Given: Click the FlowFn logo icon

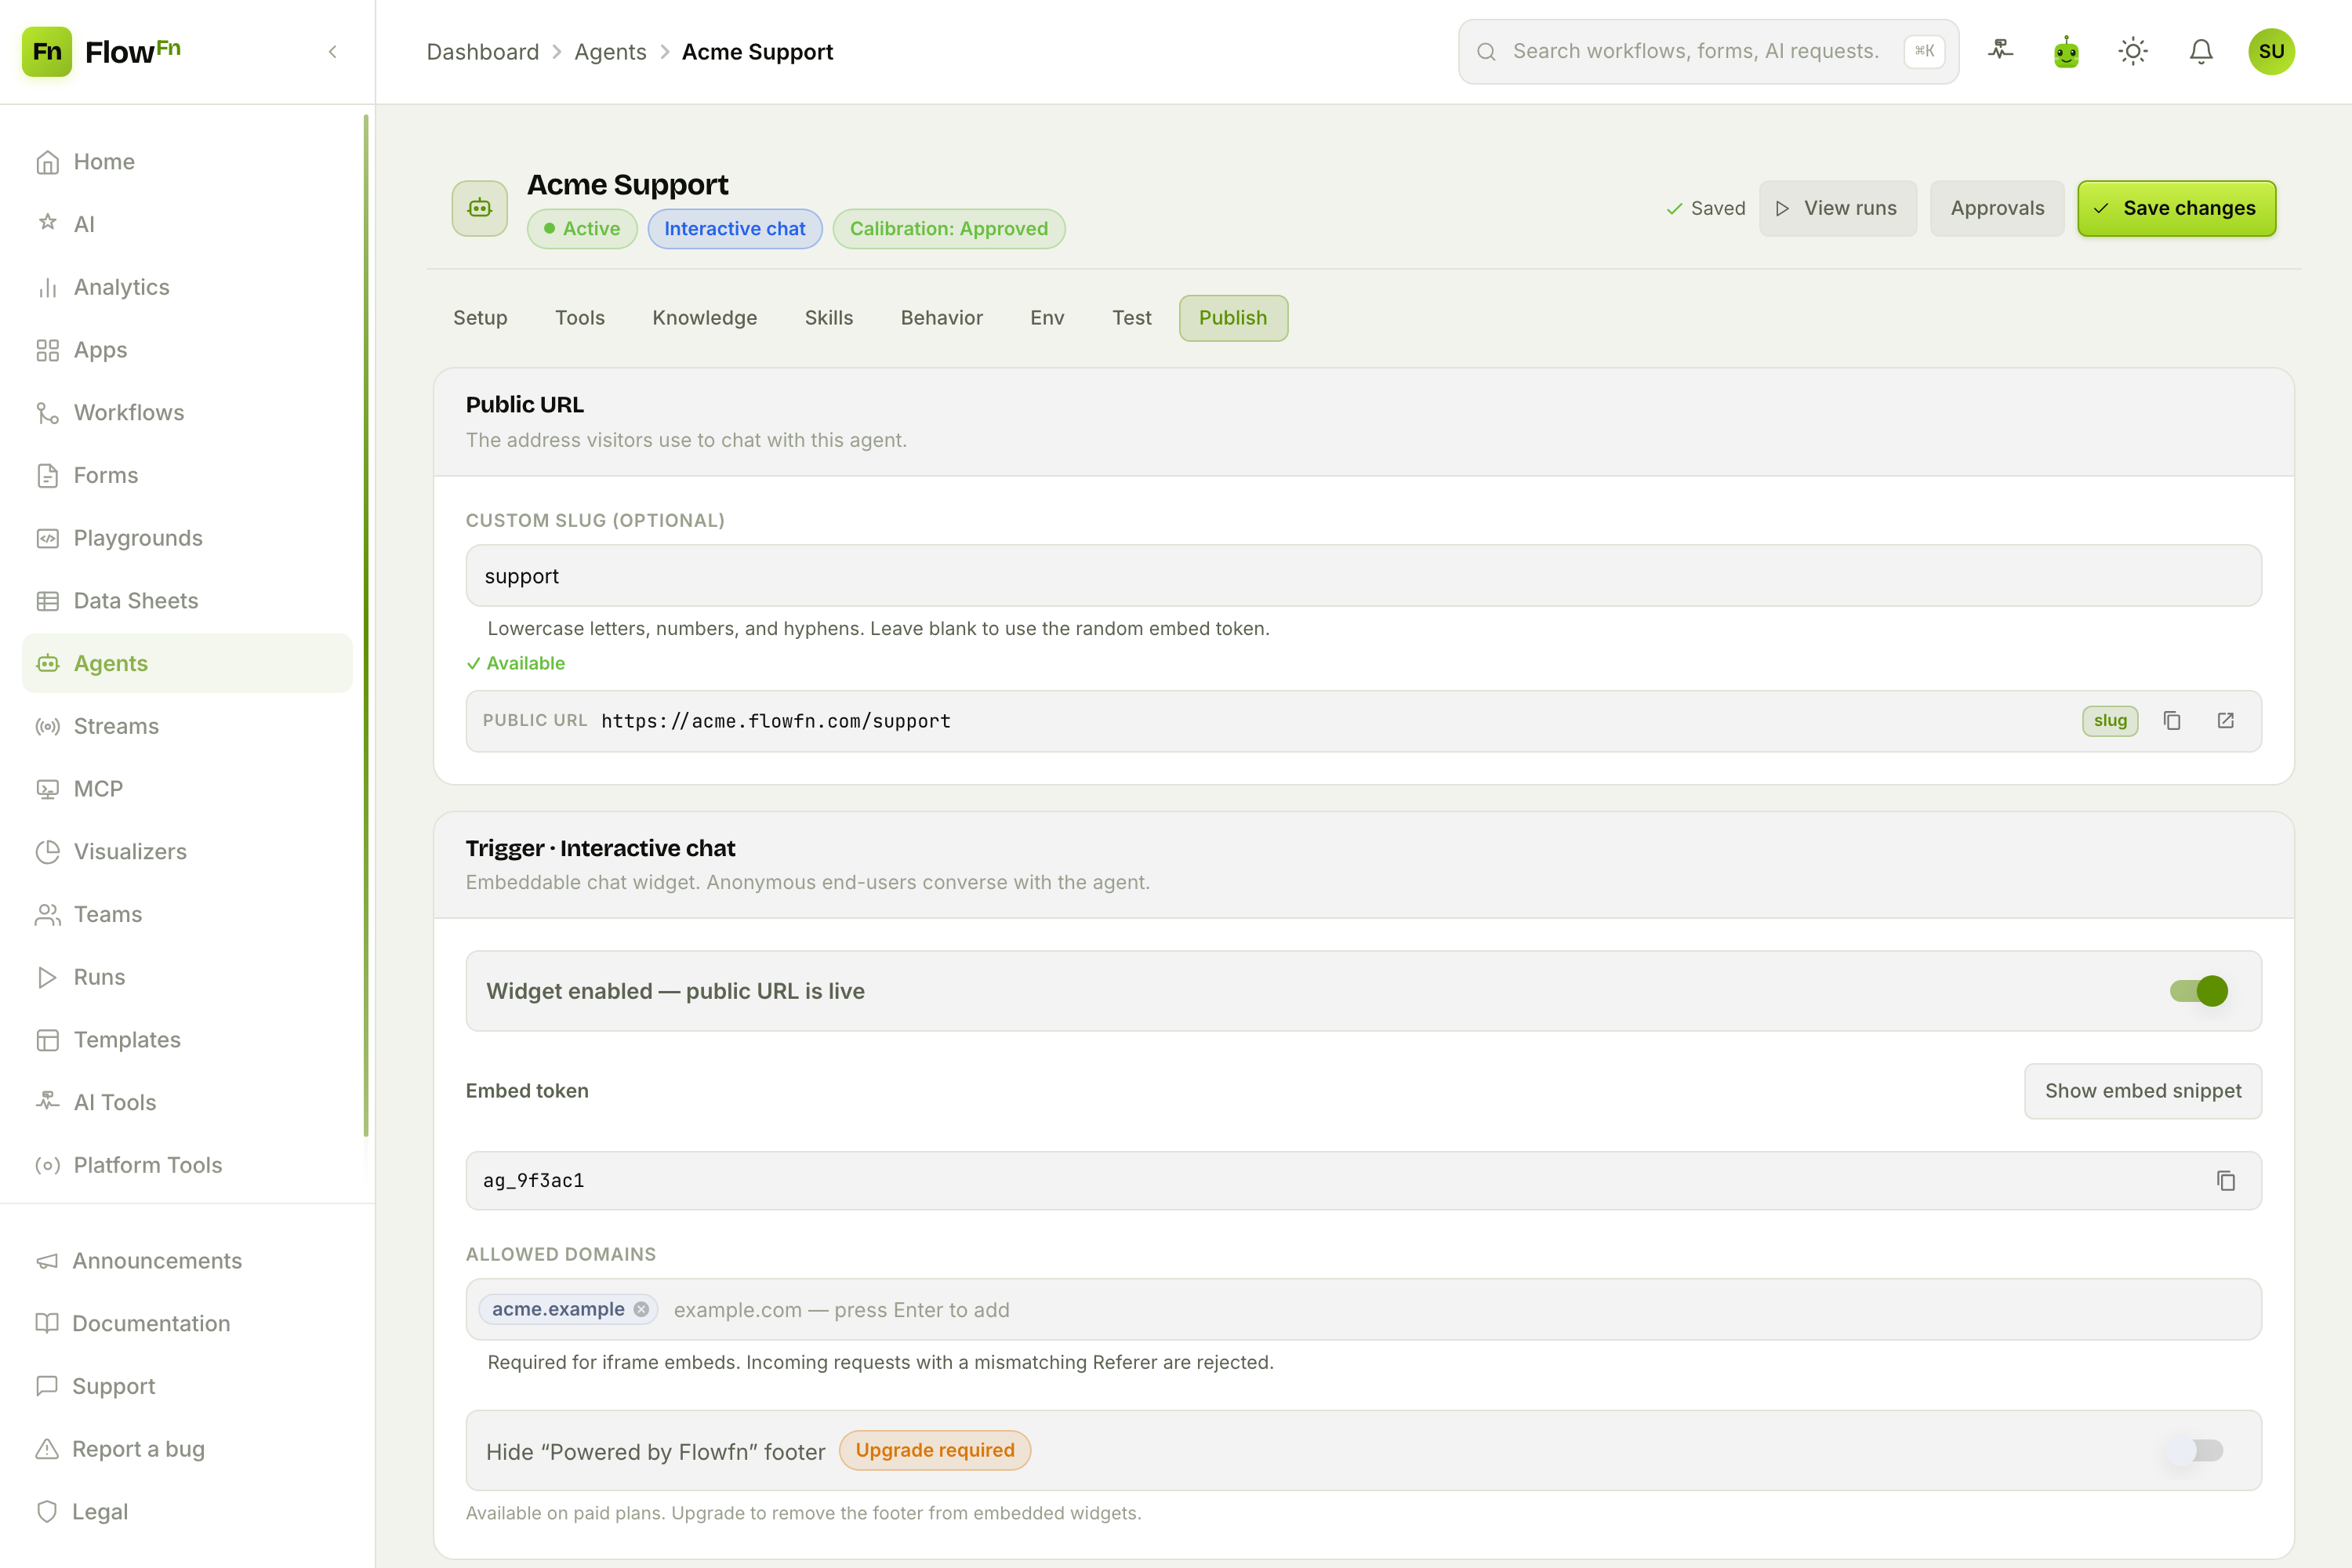Looking at the screenshot, I should 47,51.
